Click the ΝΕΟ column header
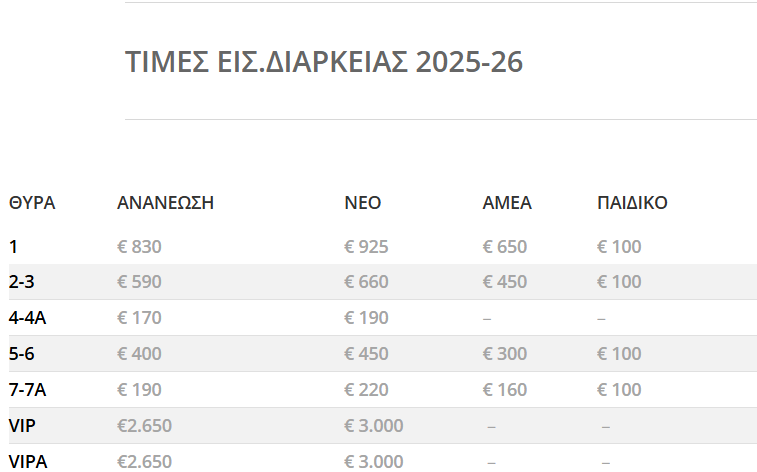Viewport: 757px width, 472px height. [363, 203]
